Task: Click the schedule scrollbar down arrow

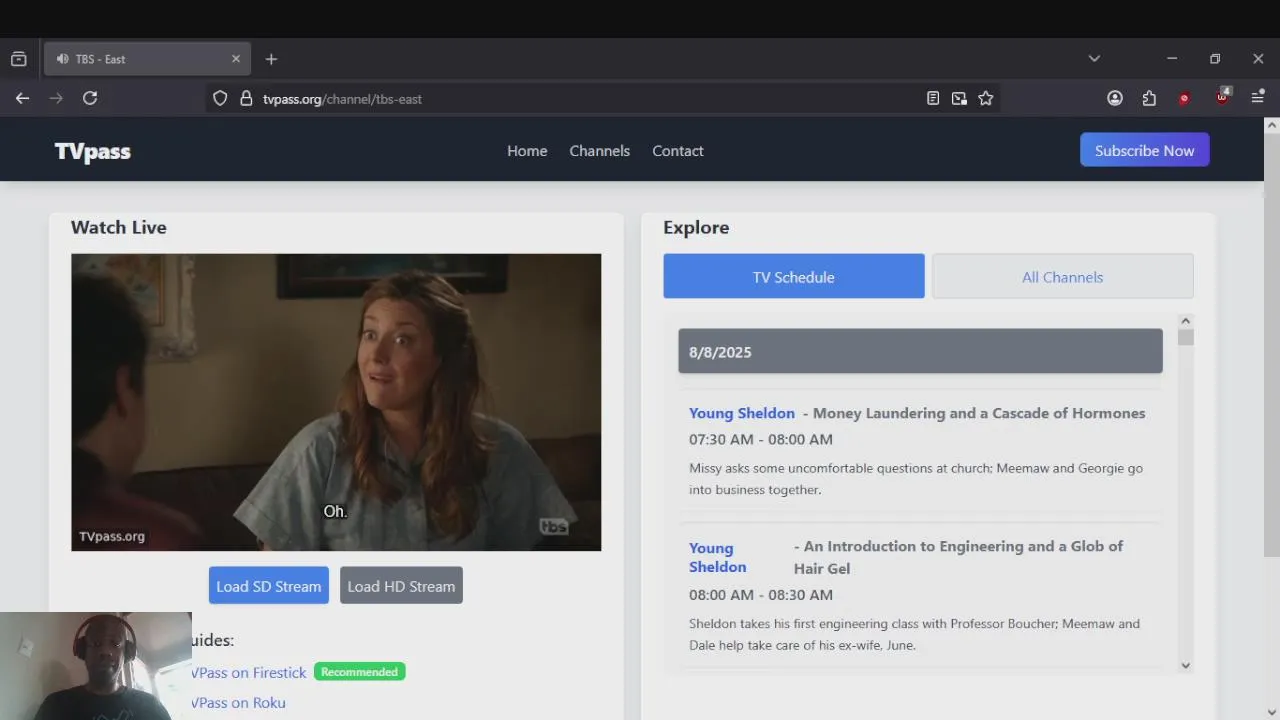Action: (x=1185, y=665)
